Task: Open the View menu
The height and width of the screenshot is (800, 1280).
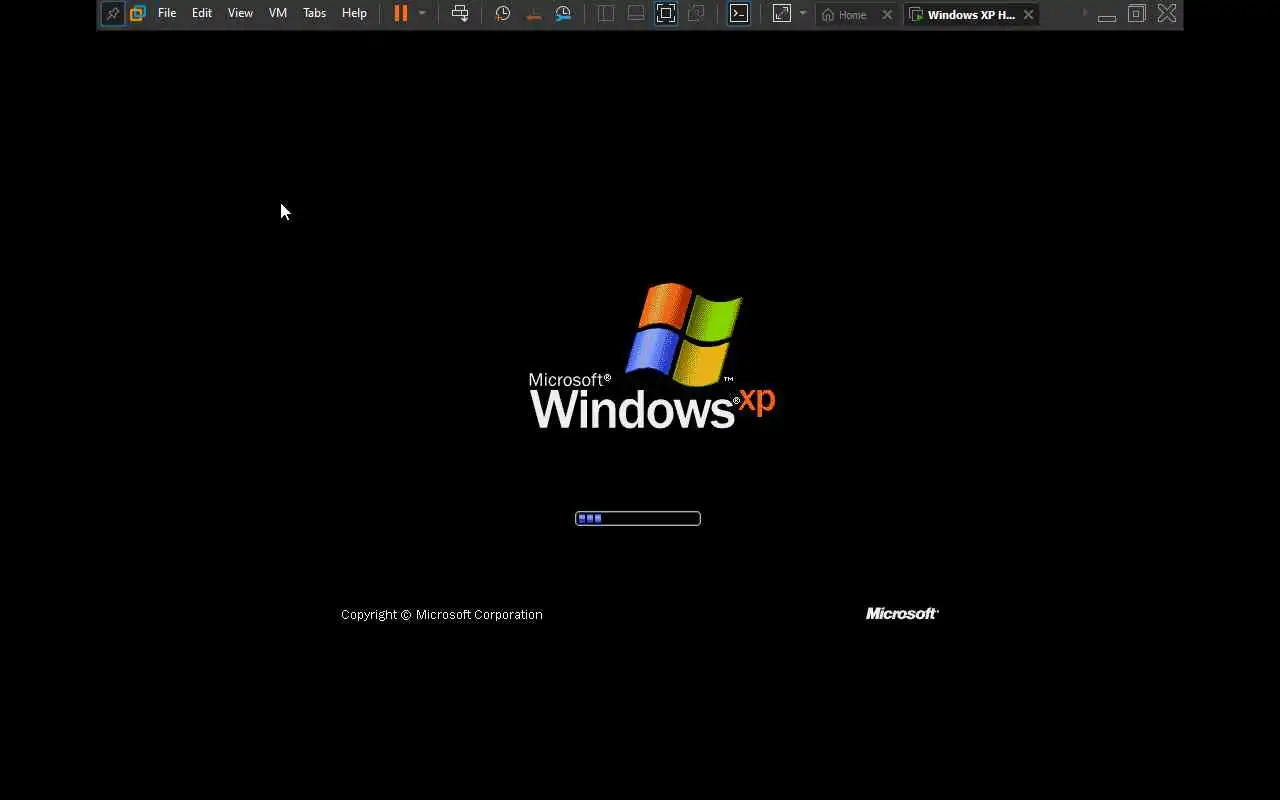Action: 240,14
